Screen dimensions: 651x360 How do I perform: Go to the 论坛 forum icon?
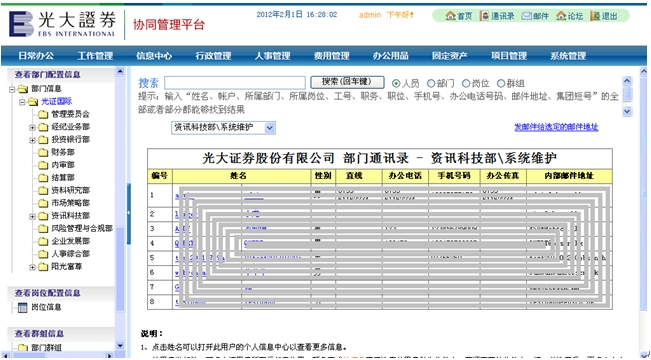tap(561, 16)
